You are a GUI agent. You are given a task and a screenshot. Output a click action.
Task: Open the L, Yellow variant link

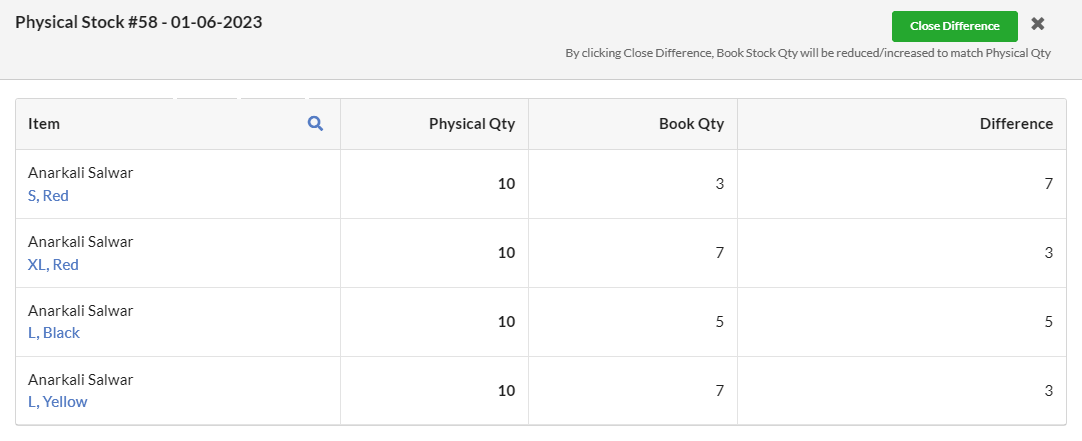pyautogui.click(x=57, y=402)
